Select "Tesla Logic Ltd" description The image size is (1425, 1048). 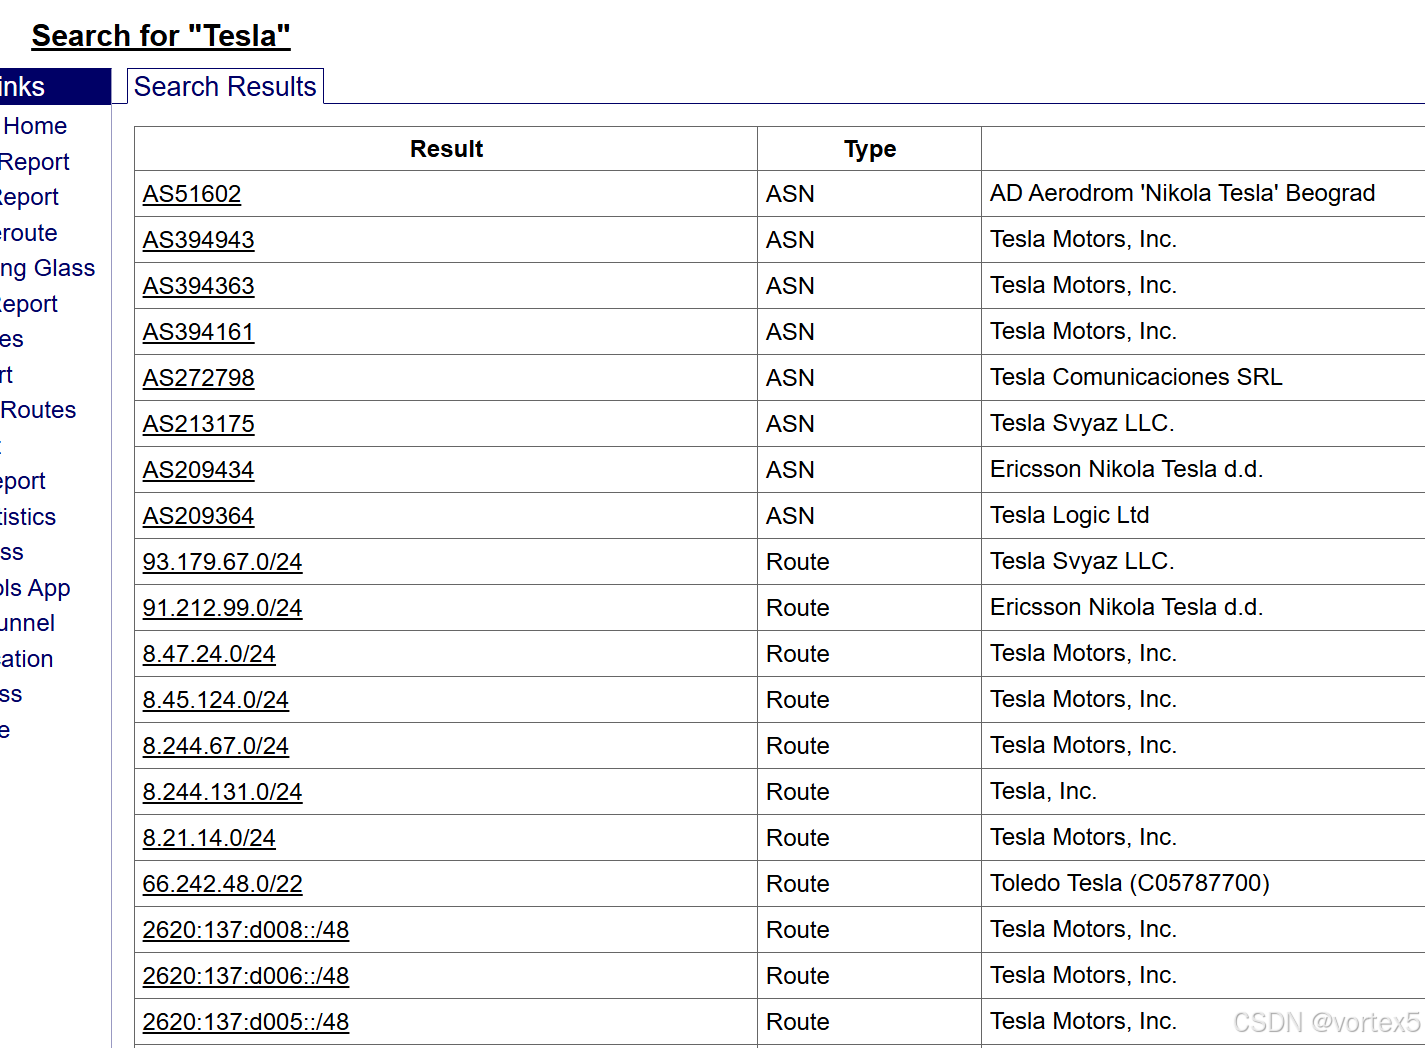1070,515
